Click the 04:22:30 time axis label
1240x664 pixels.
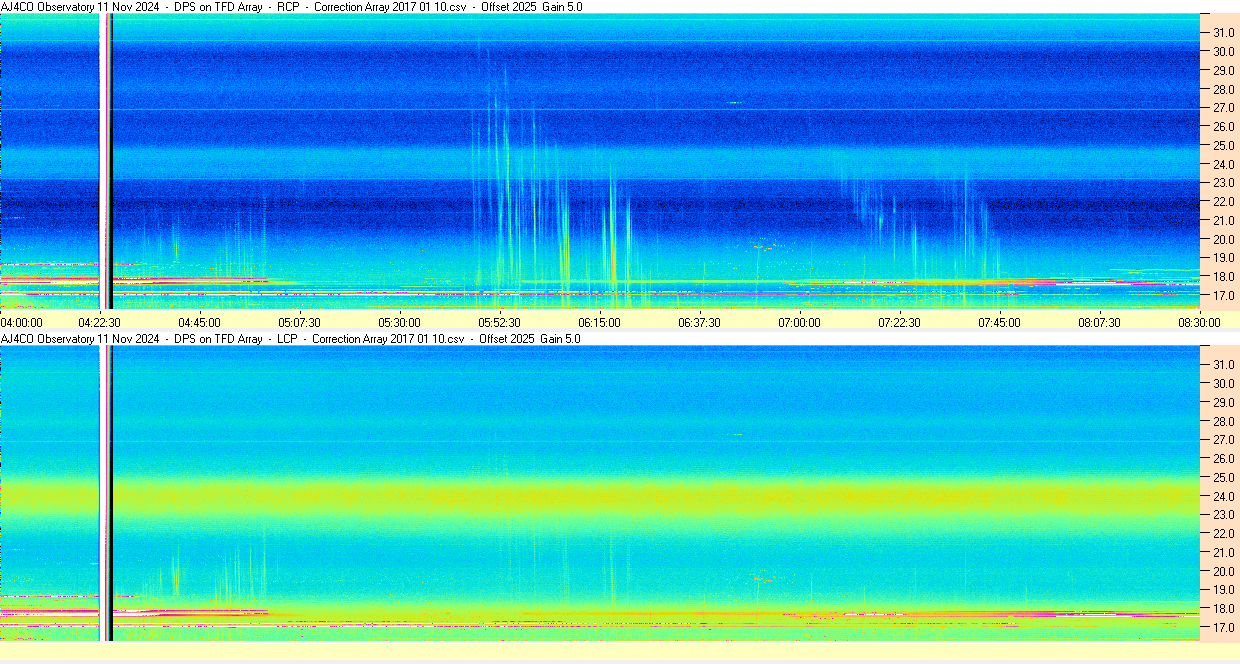[x=100, y=322]
